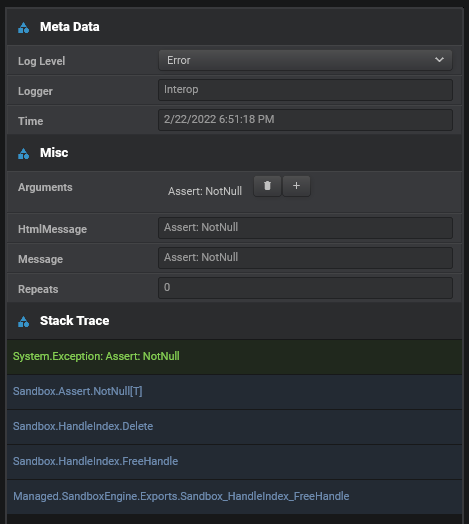
Task: Select the System.Exception: Assert: NotNull stack entry
Action: 234,357
